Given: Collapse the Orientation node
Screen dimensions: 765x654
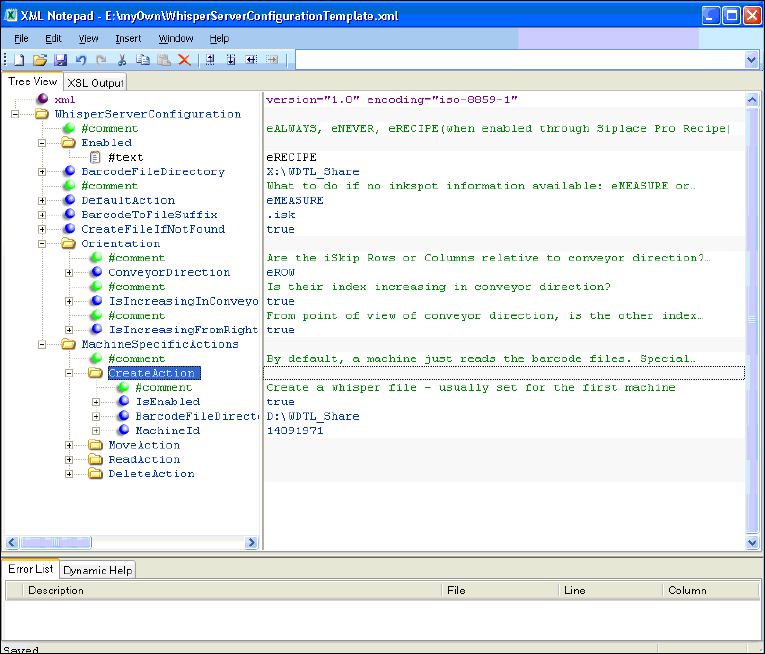Looking at the screenshot, I should click(x=43, y=243).
